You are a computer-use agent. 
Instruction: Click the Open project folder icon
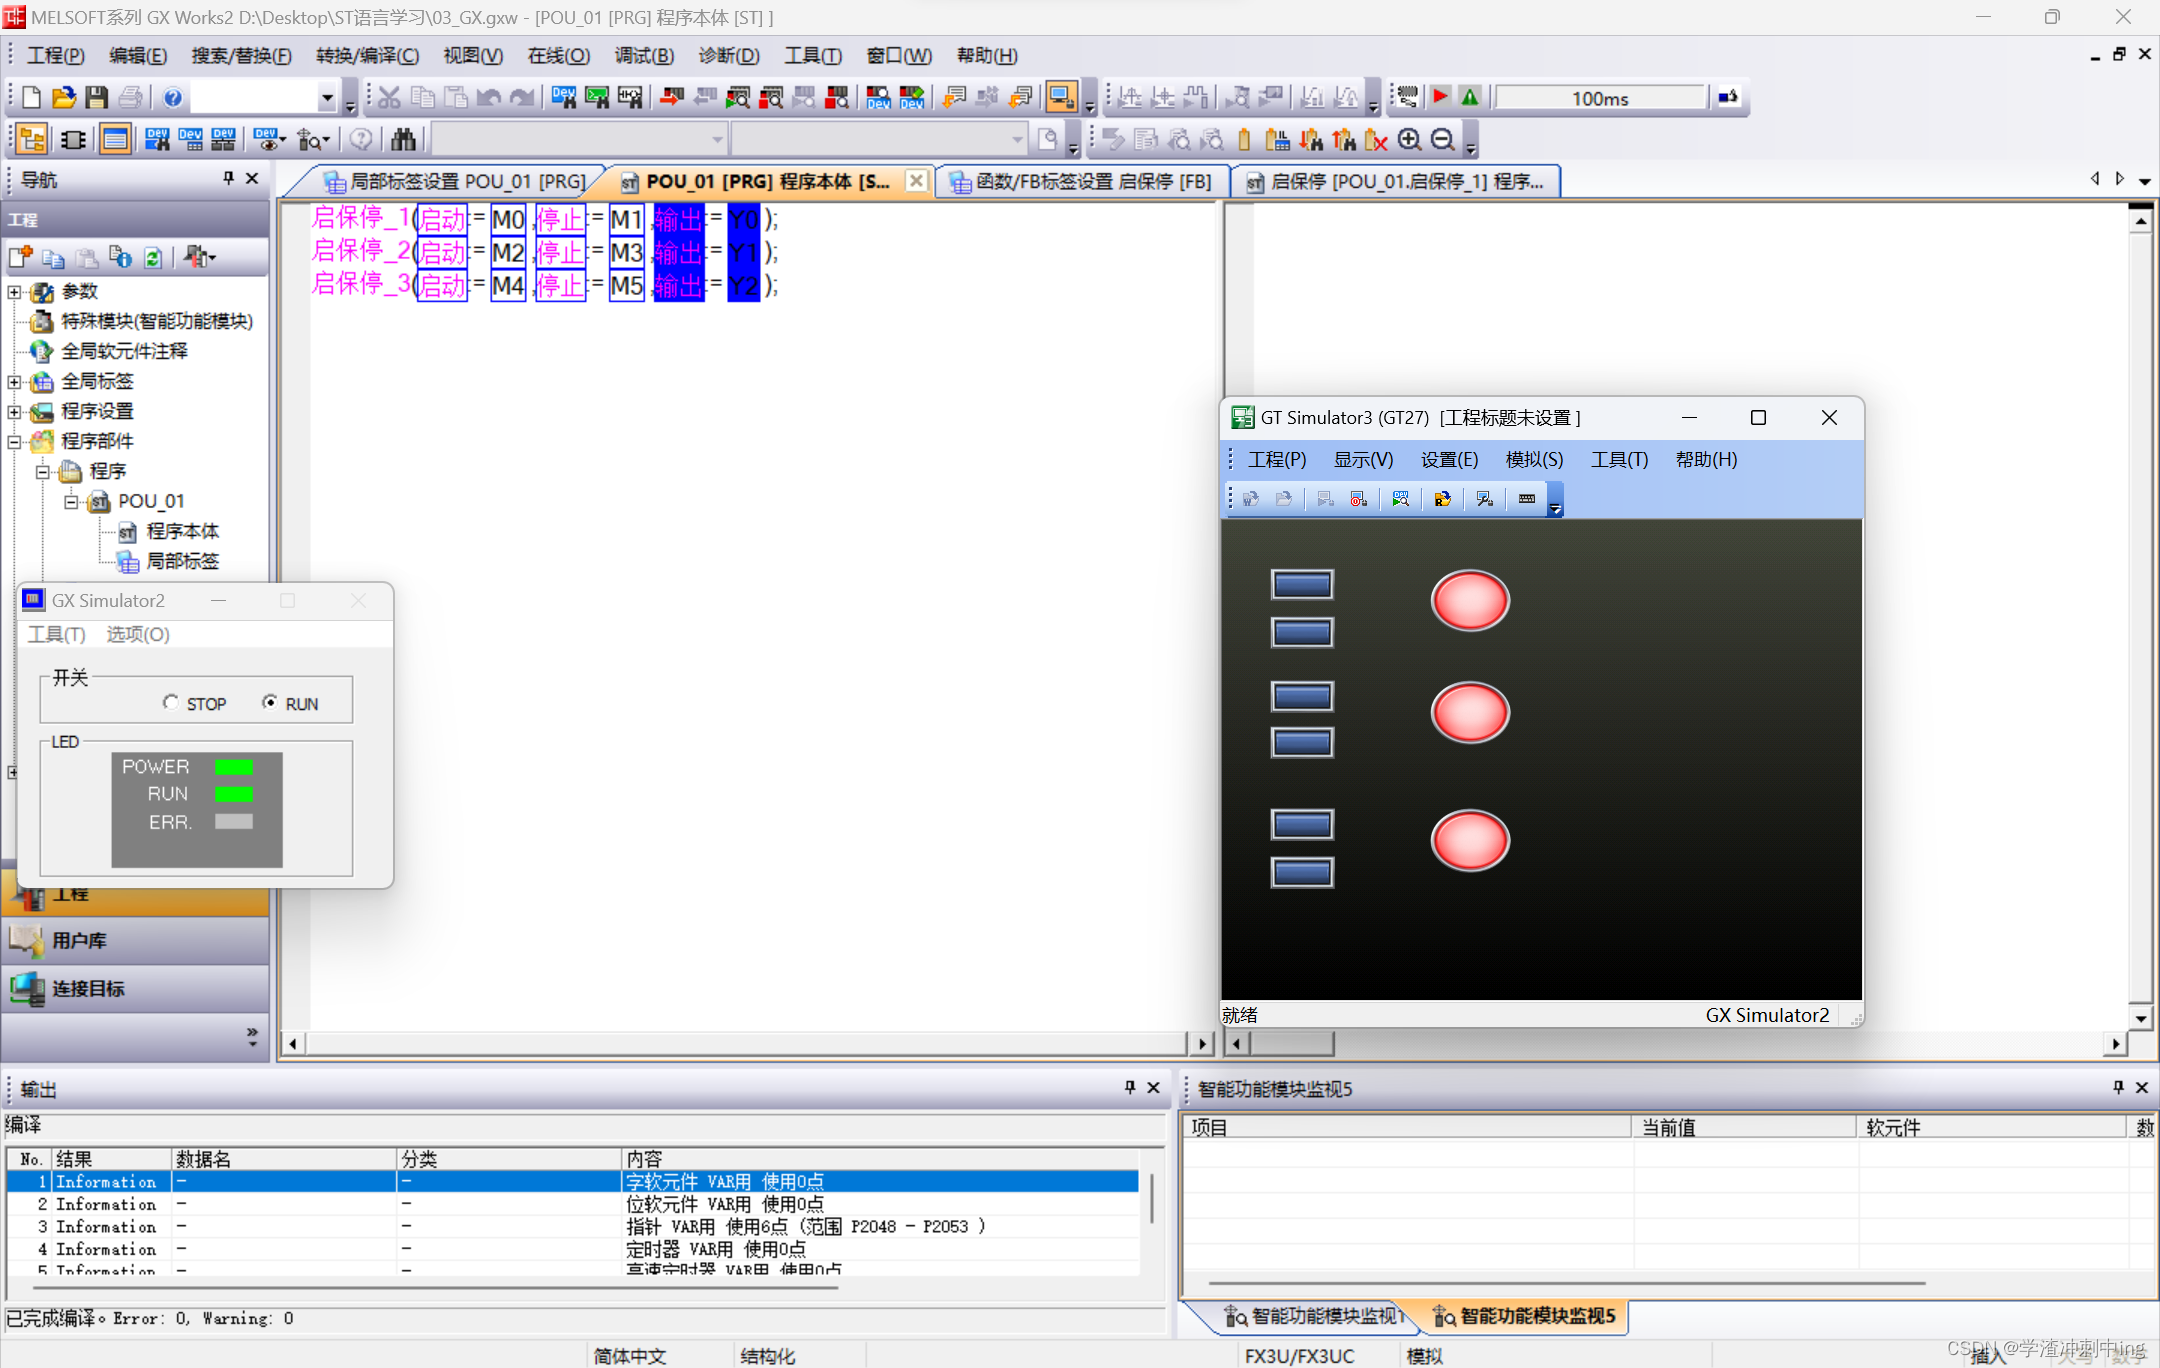(x=64, y=97)
